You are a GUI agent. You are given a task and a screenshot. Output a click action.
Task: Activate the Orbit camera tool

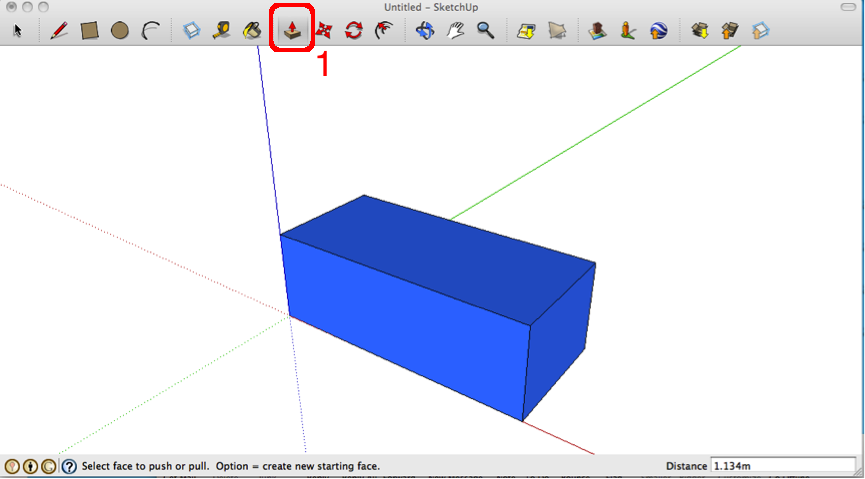425,31
